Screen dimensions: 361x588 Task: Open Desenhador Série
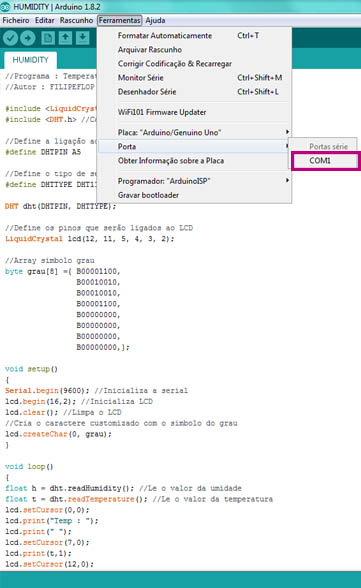pos(194,92)
